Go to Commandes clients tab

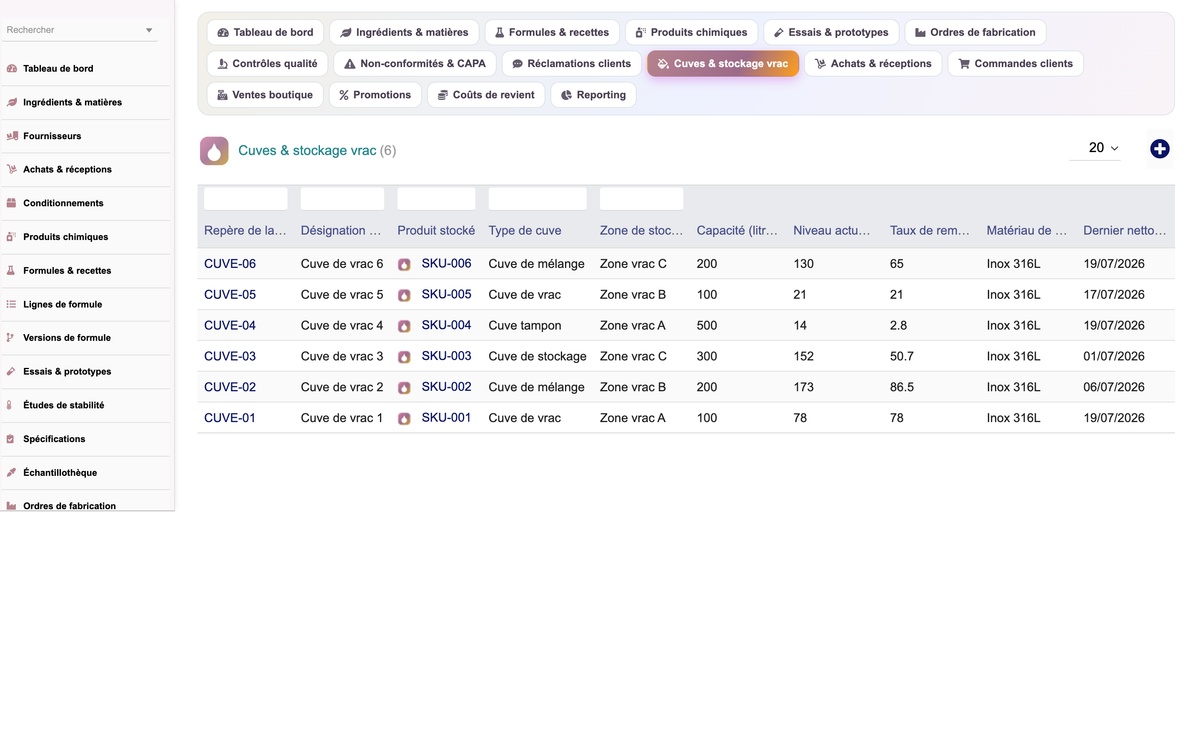(x=1016, y=63)
